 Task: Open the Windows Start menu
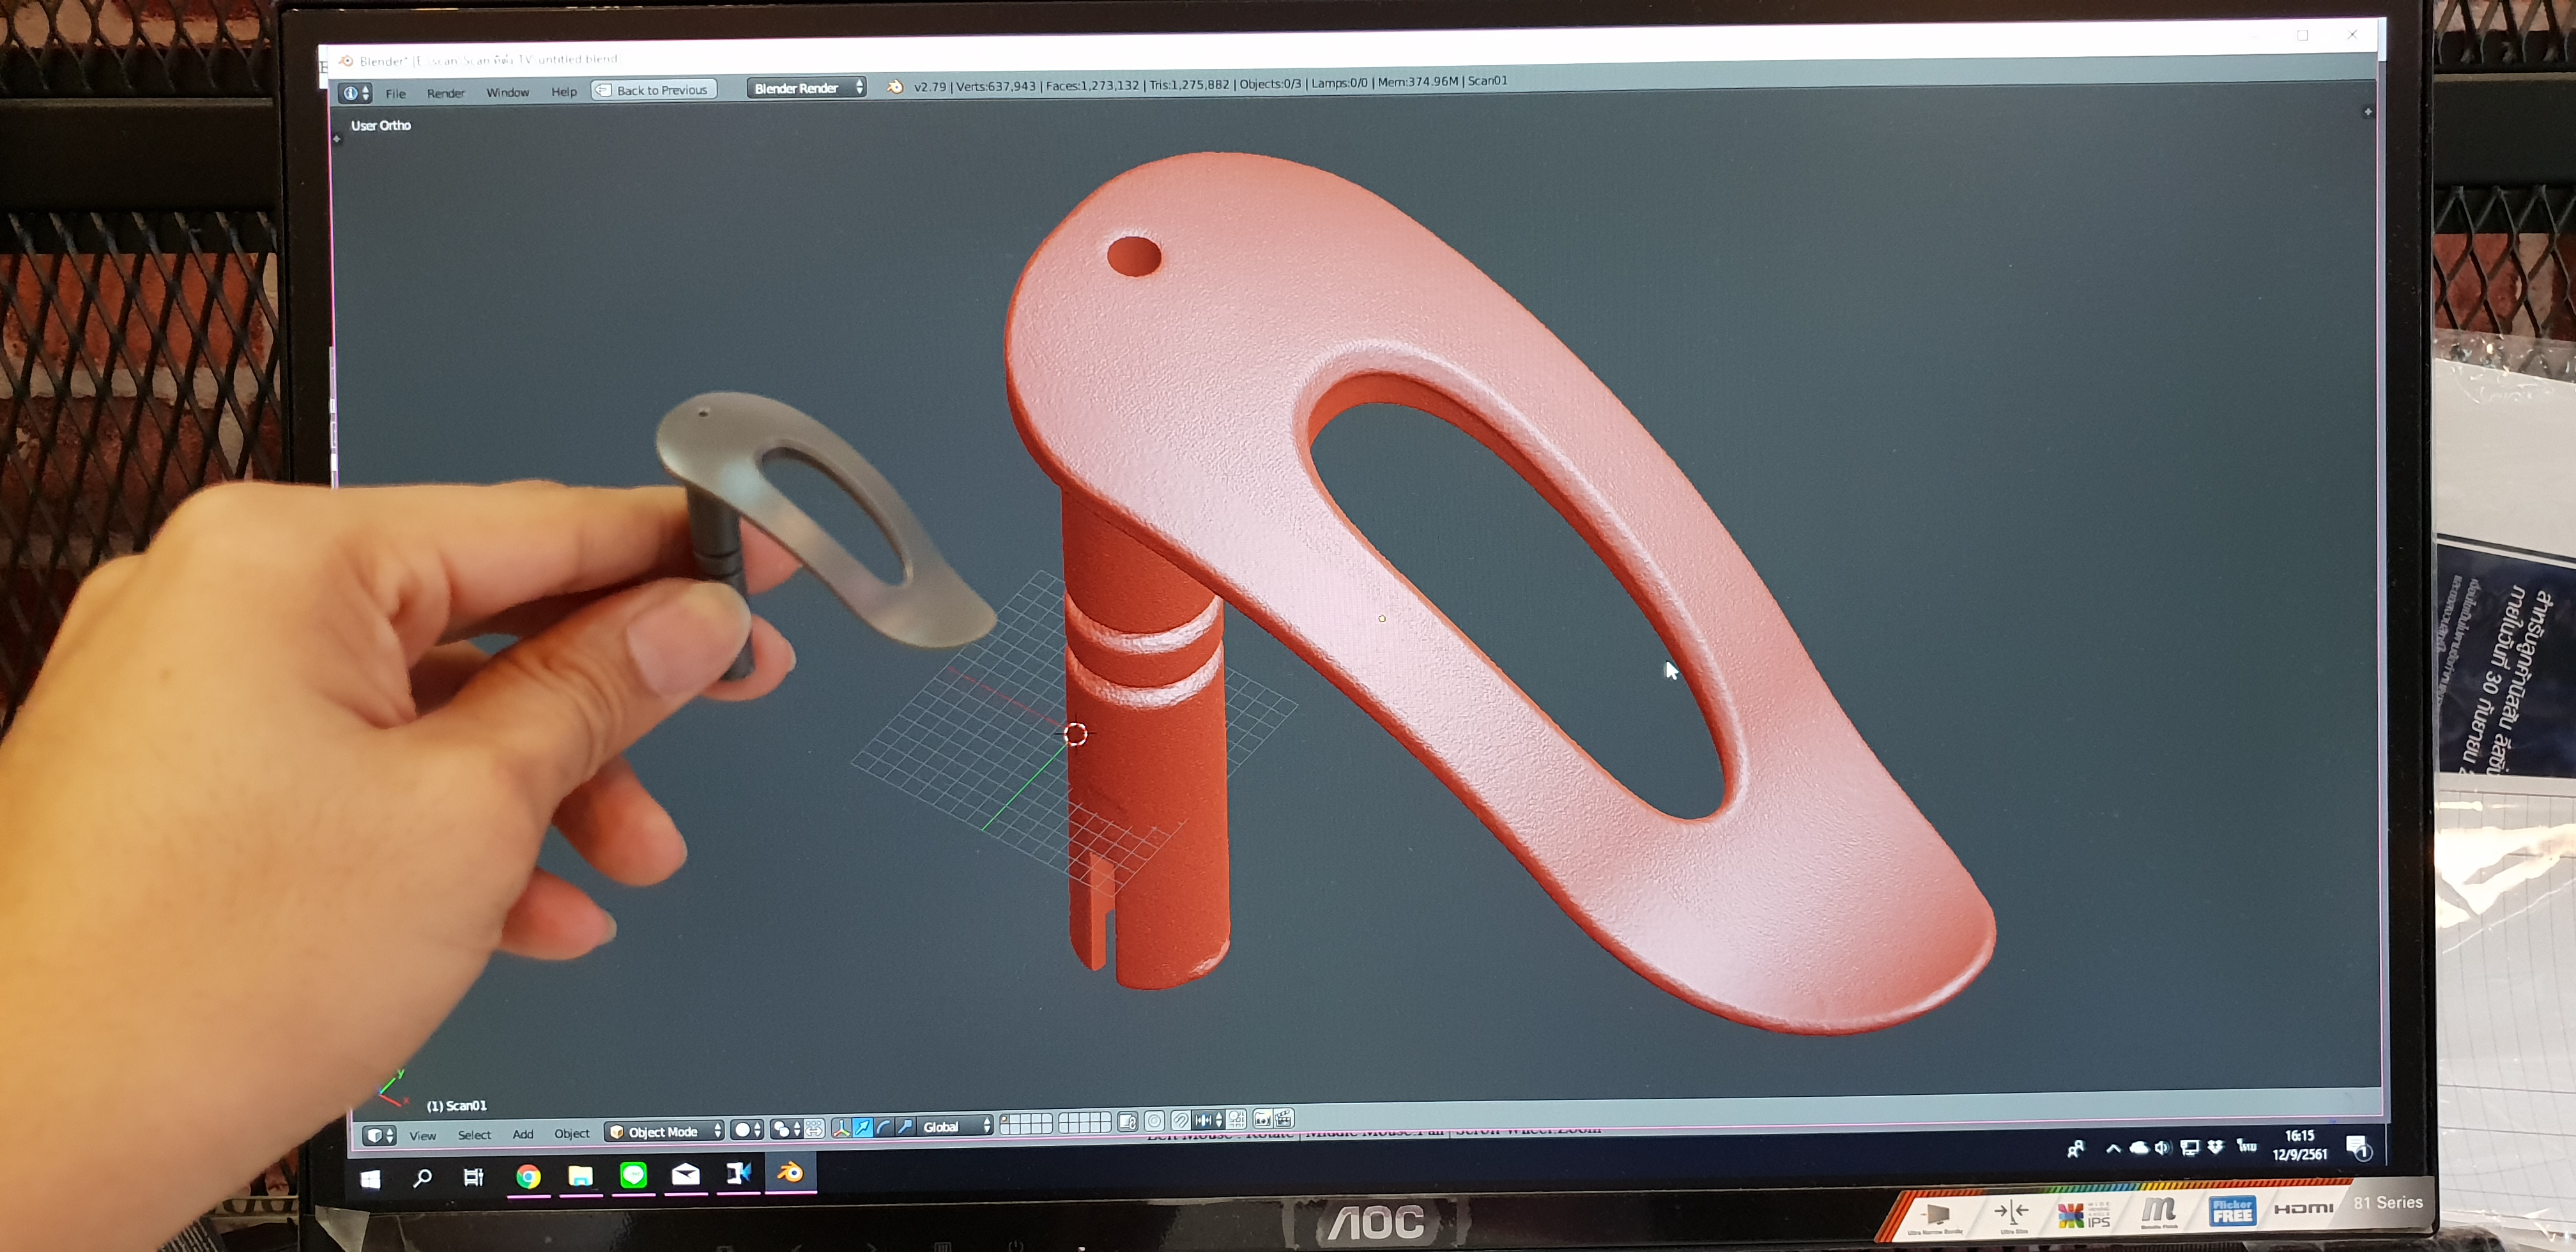coord(371,1179)
